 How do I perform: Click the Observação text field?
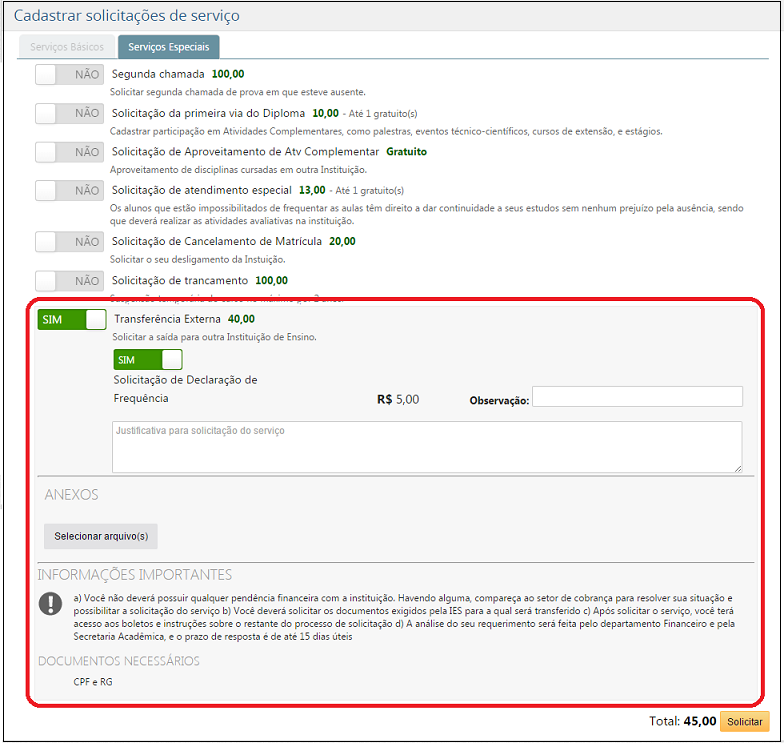(637, 397)
